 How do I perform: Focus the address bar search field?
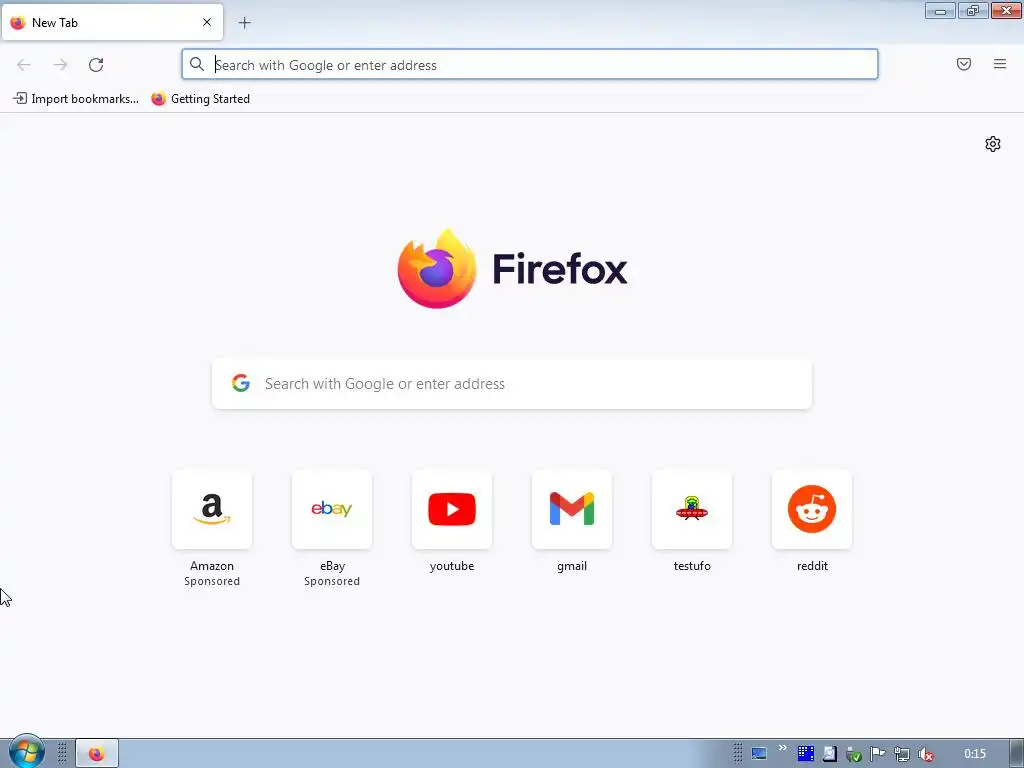point(530,65)
